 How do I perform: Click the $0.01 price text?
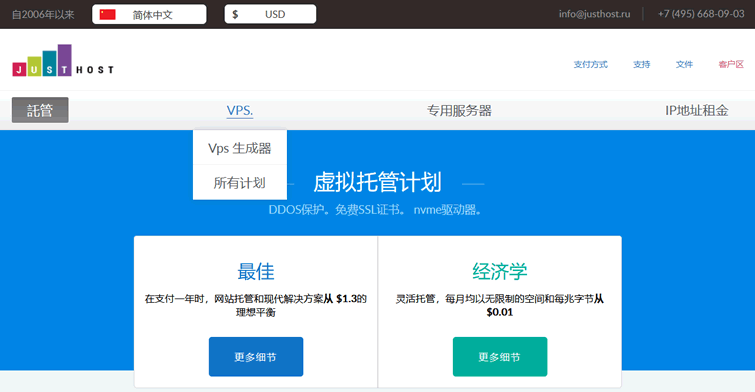tap(500, 312)
